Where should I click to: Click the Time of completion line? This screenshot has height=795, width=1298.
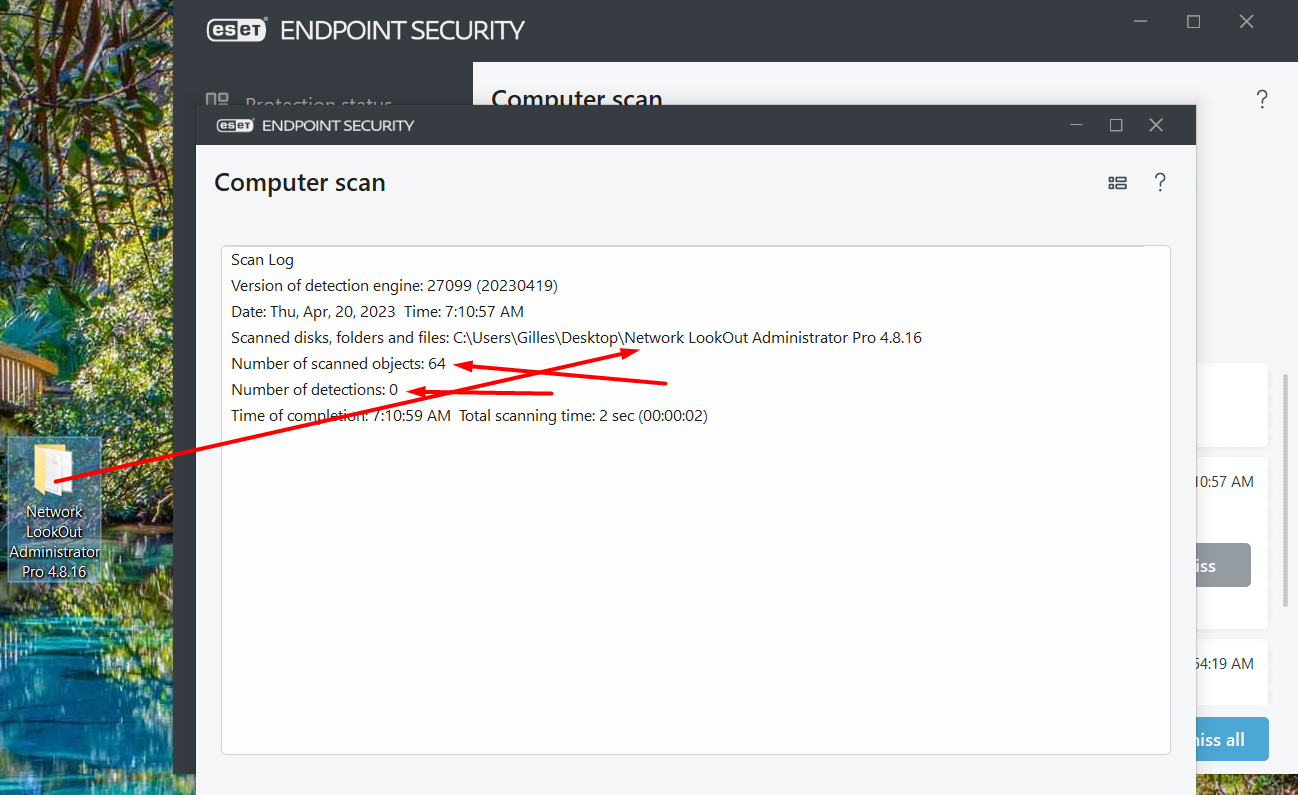click(x=469, y=416)
